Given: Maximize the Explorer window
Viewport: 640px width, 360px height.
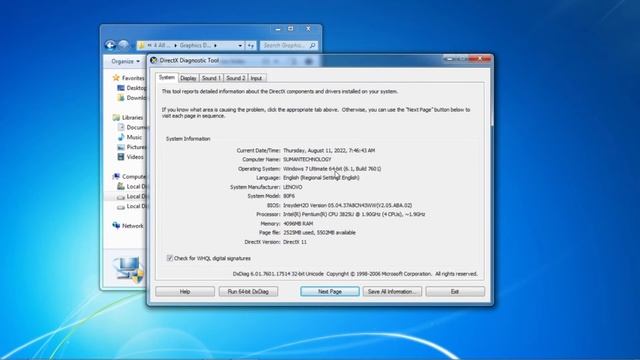Looking at the screenshot, I should point(291,29).
